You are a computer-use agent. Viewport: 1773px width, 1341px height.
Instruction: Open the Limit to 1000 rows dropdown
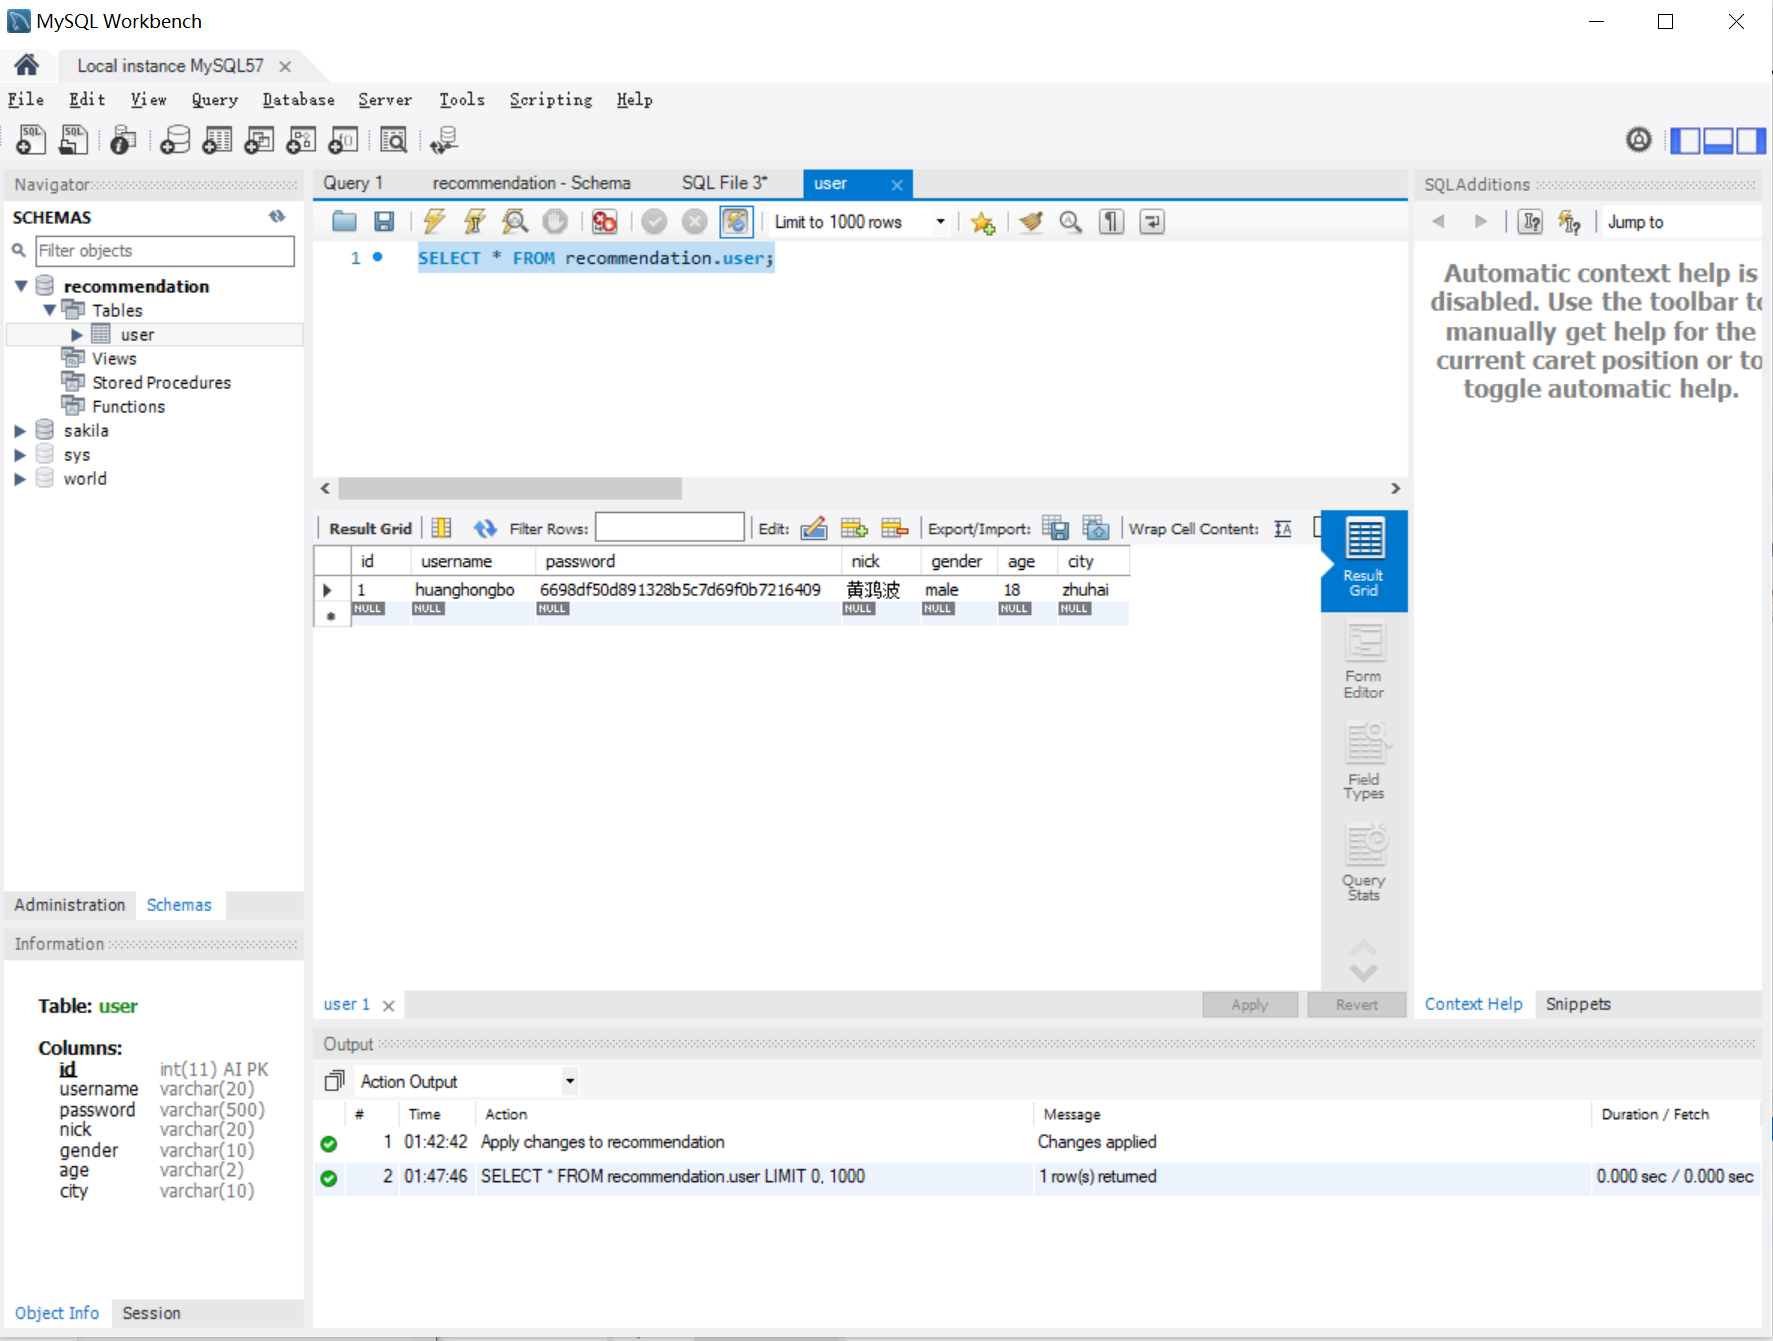point(939,222)
